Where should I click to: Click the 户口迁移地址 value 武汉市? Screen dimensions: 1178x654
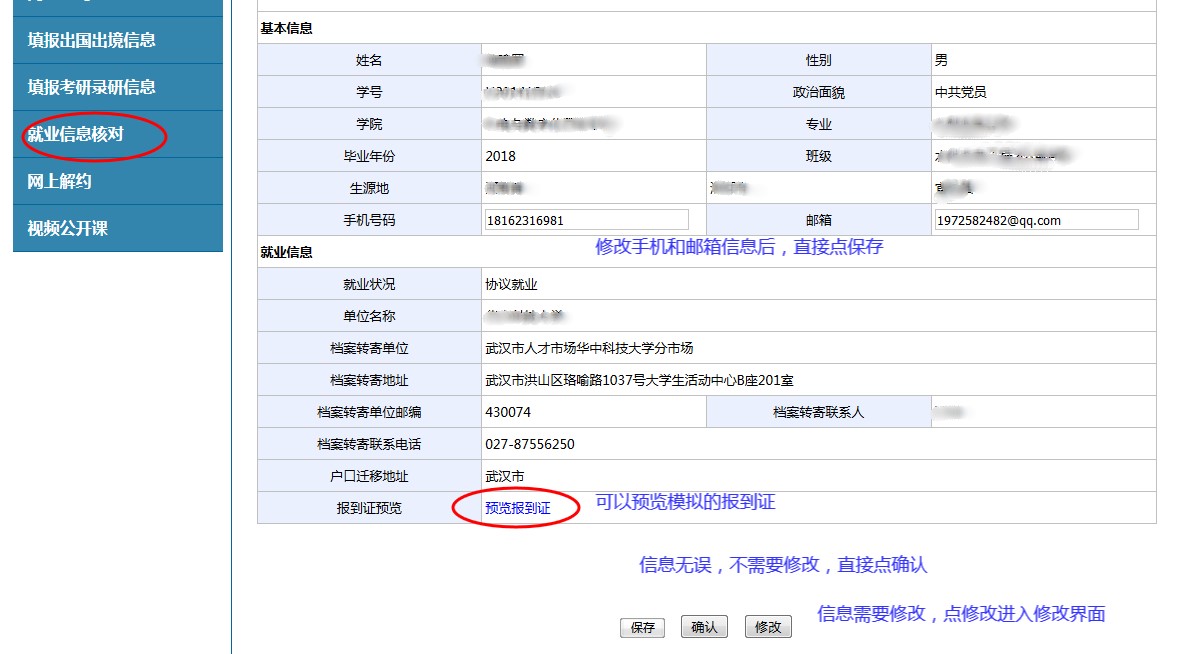point(504,476)
